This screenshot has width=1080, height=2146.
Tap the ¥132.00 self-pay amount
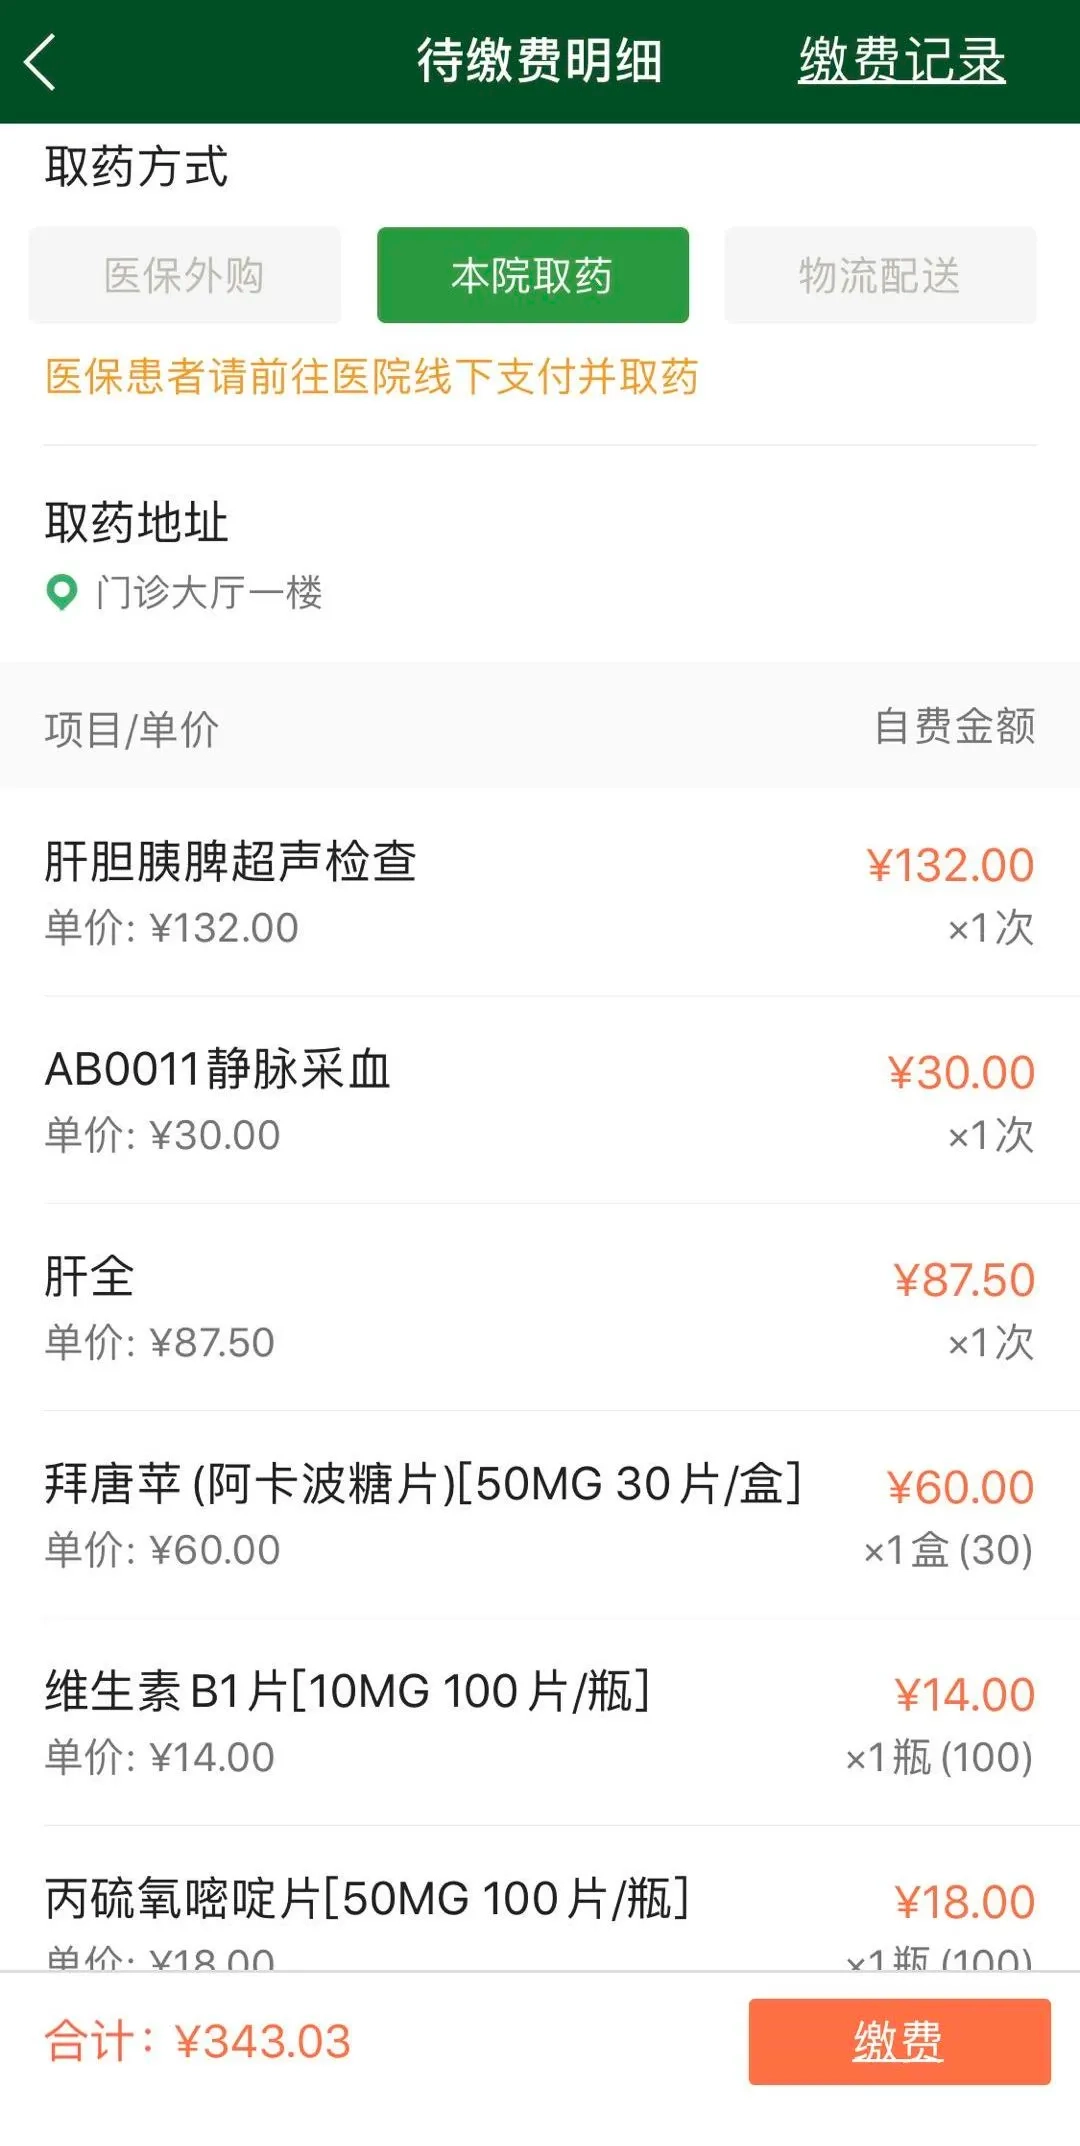point(950,865)
